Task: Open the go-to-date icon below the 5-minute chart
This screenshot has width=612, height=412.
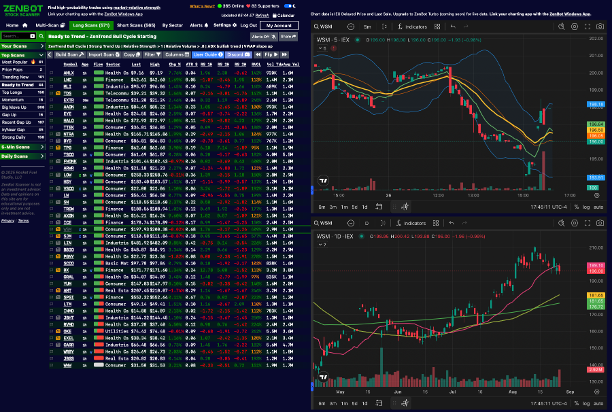Action: click(379, 207)
